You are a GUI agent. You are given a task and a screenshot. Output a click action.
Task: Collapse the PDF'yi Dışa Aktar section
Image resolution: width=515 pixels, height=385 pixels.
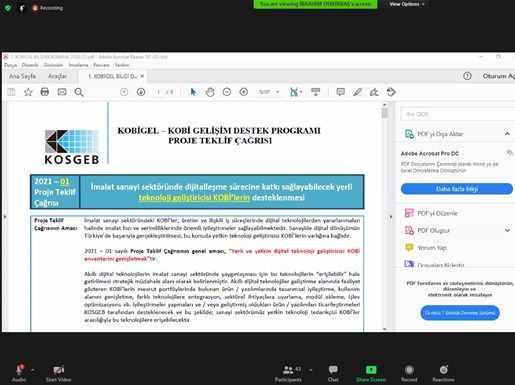[x=507, y=134]
